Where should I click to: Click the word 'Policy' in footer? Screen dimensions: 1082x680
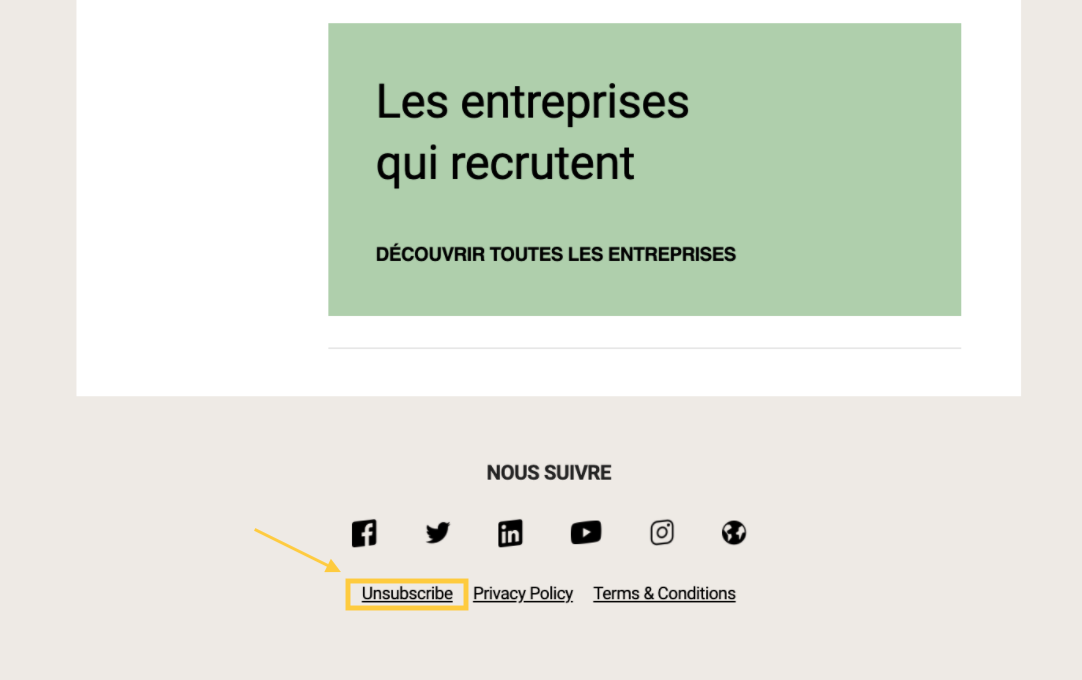[551, 594]
